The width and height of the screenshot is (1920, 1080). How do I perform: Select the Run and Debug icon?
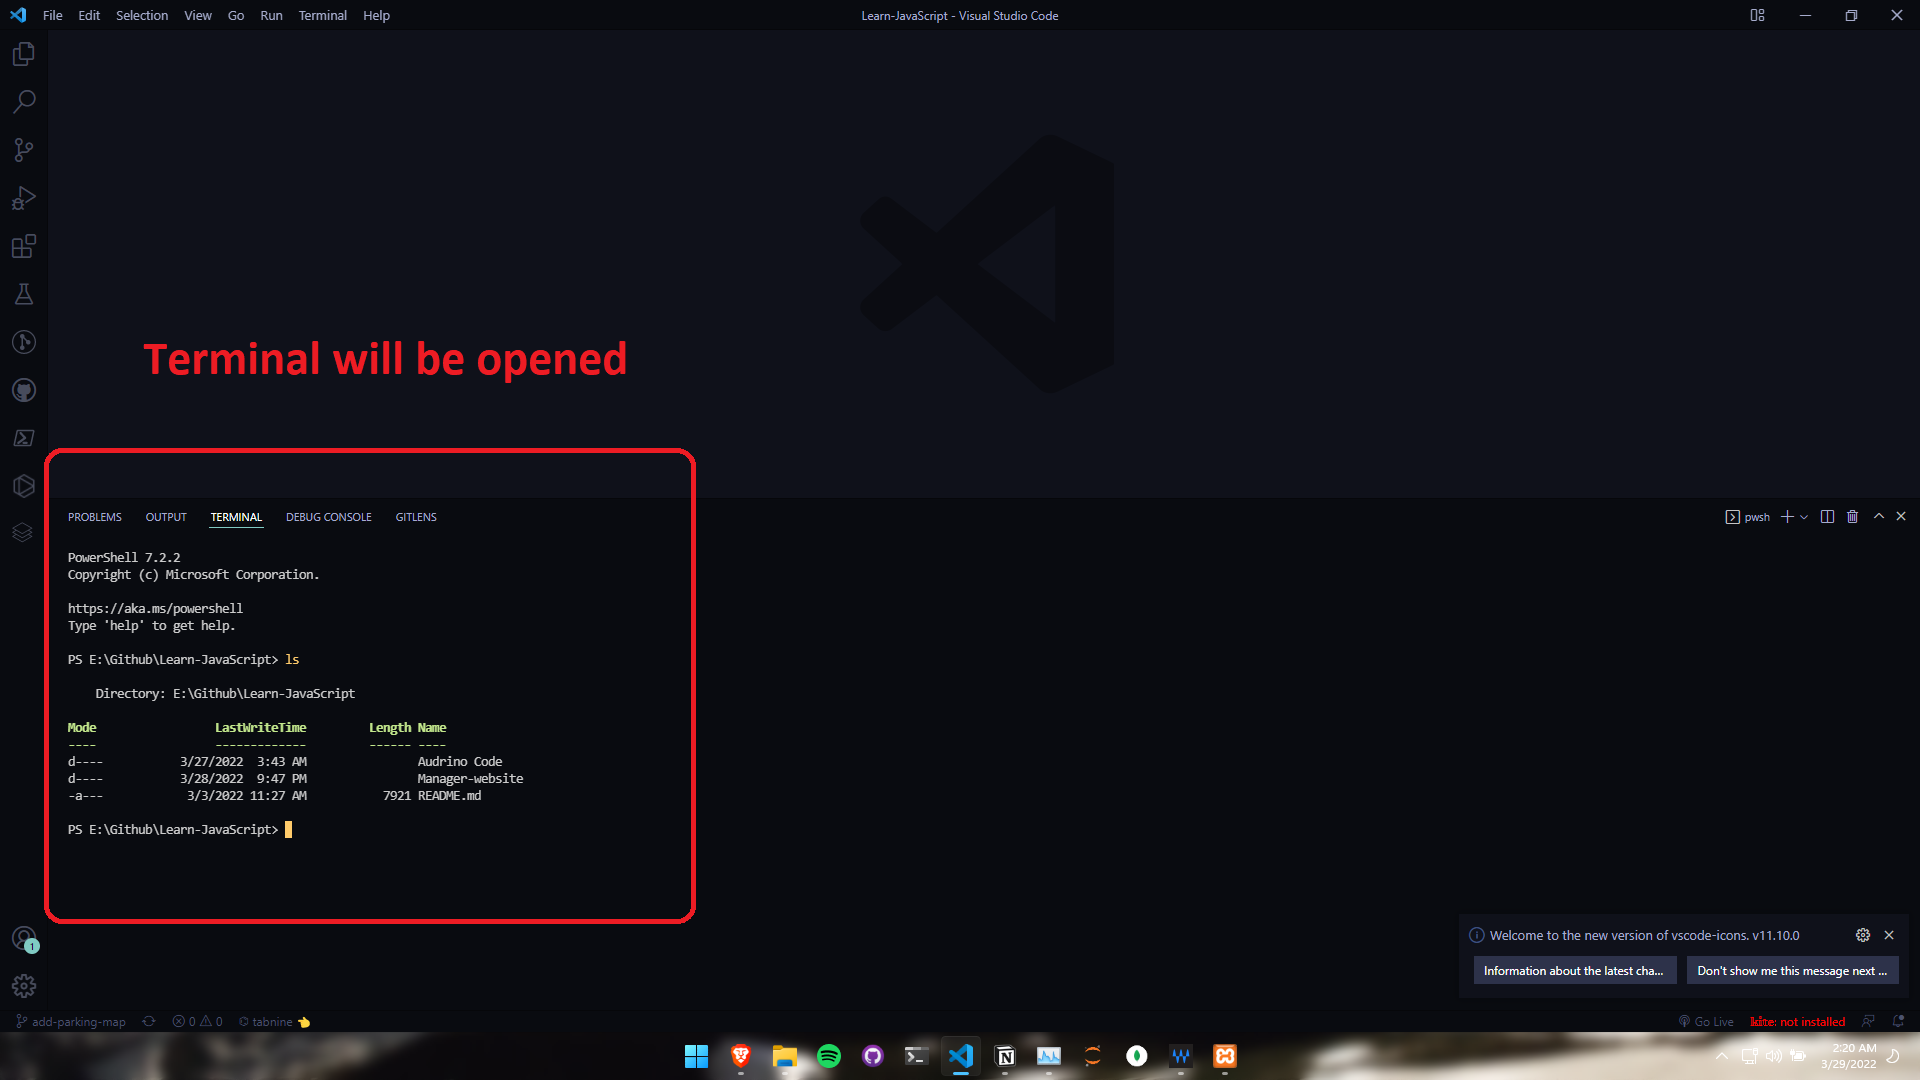(x=24, y=198)
